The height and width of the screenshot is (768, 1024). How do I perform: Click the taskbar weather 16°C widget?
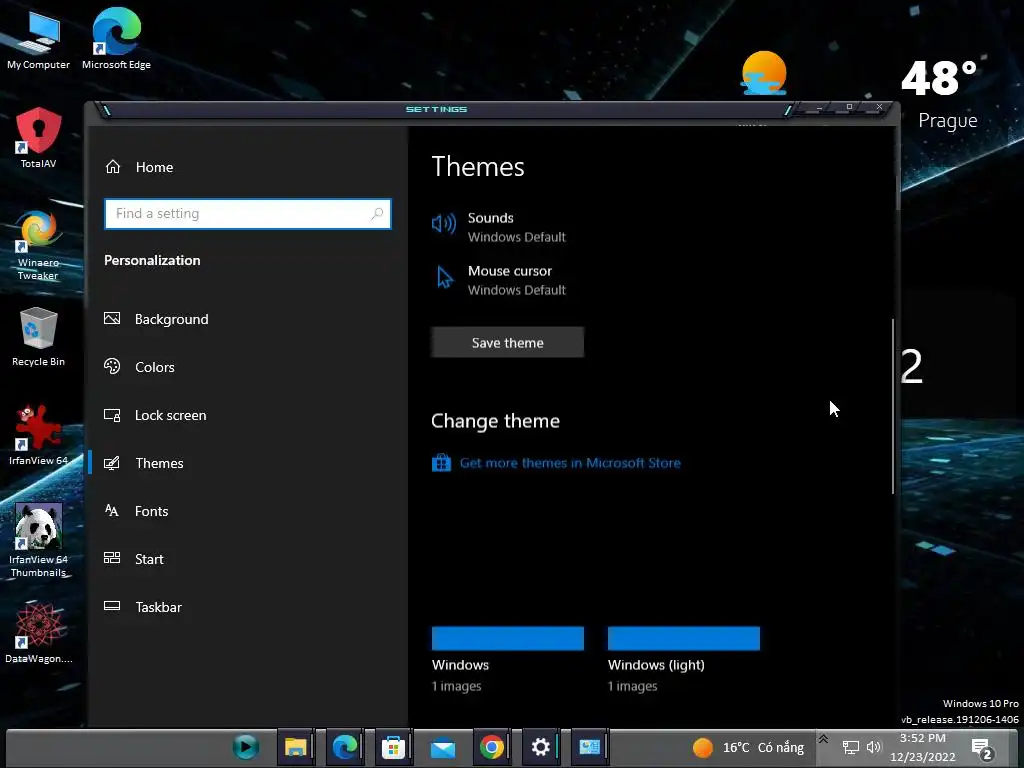point(748,747)
